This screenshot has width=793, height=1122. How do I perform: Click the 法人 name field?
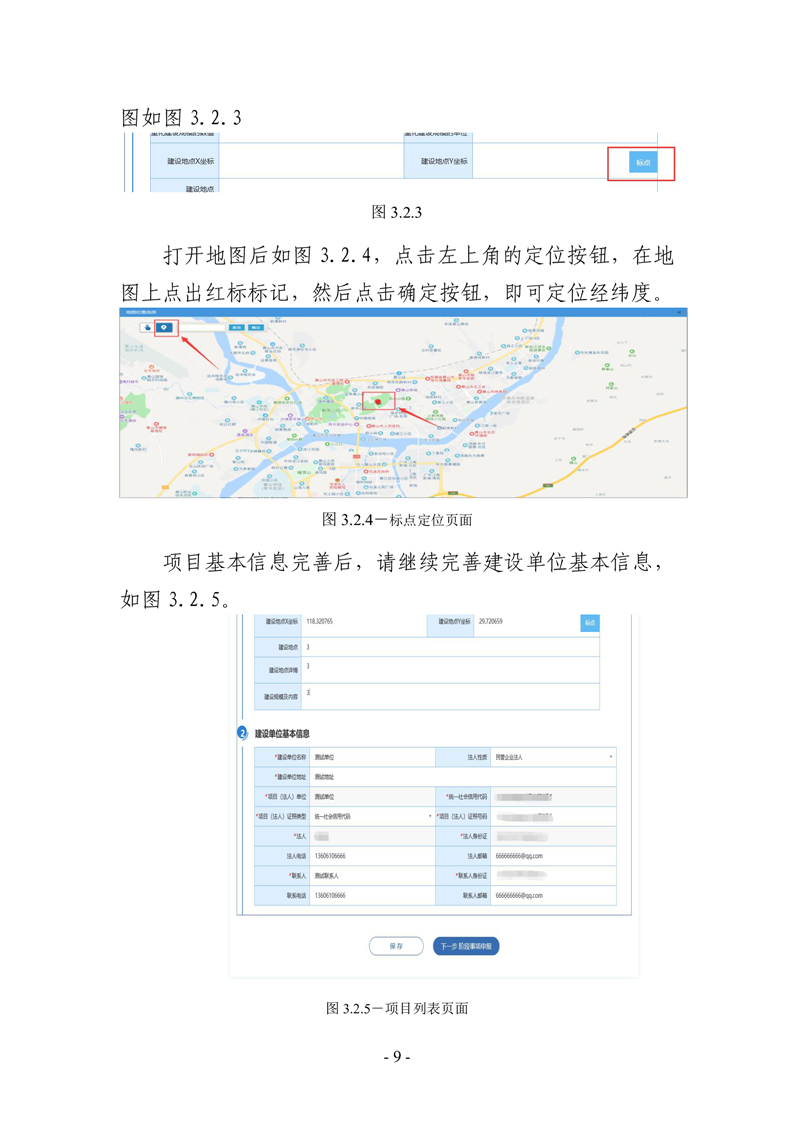[372, 836]
